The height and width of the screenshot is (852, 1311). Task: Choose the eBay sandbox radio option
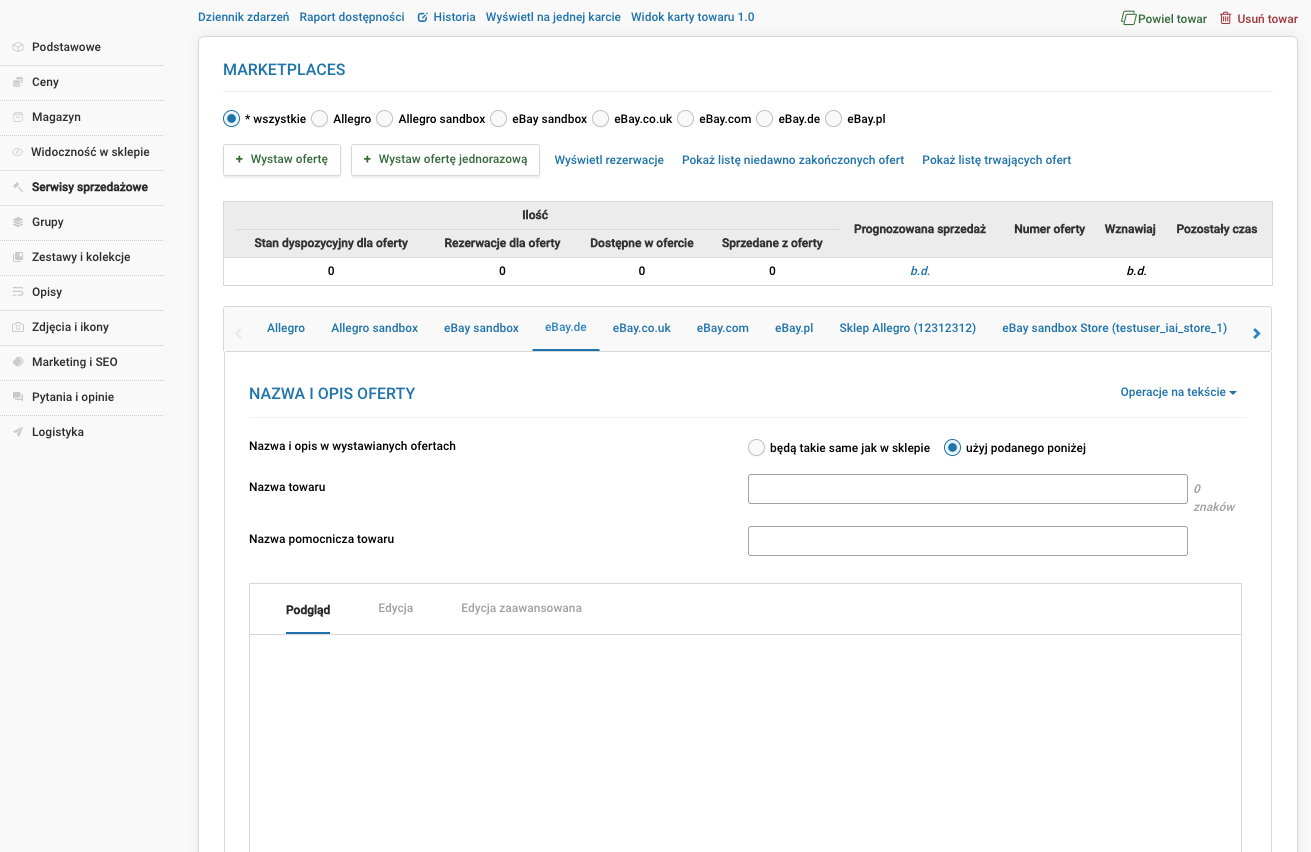(499, 119)
